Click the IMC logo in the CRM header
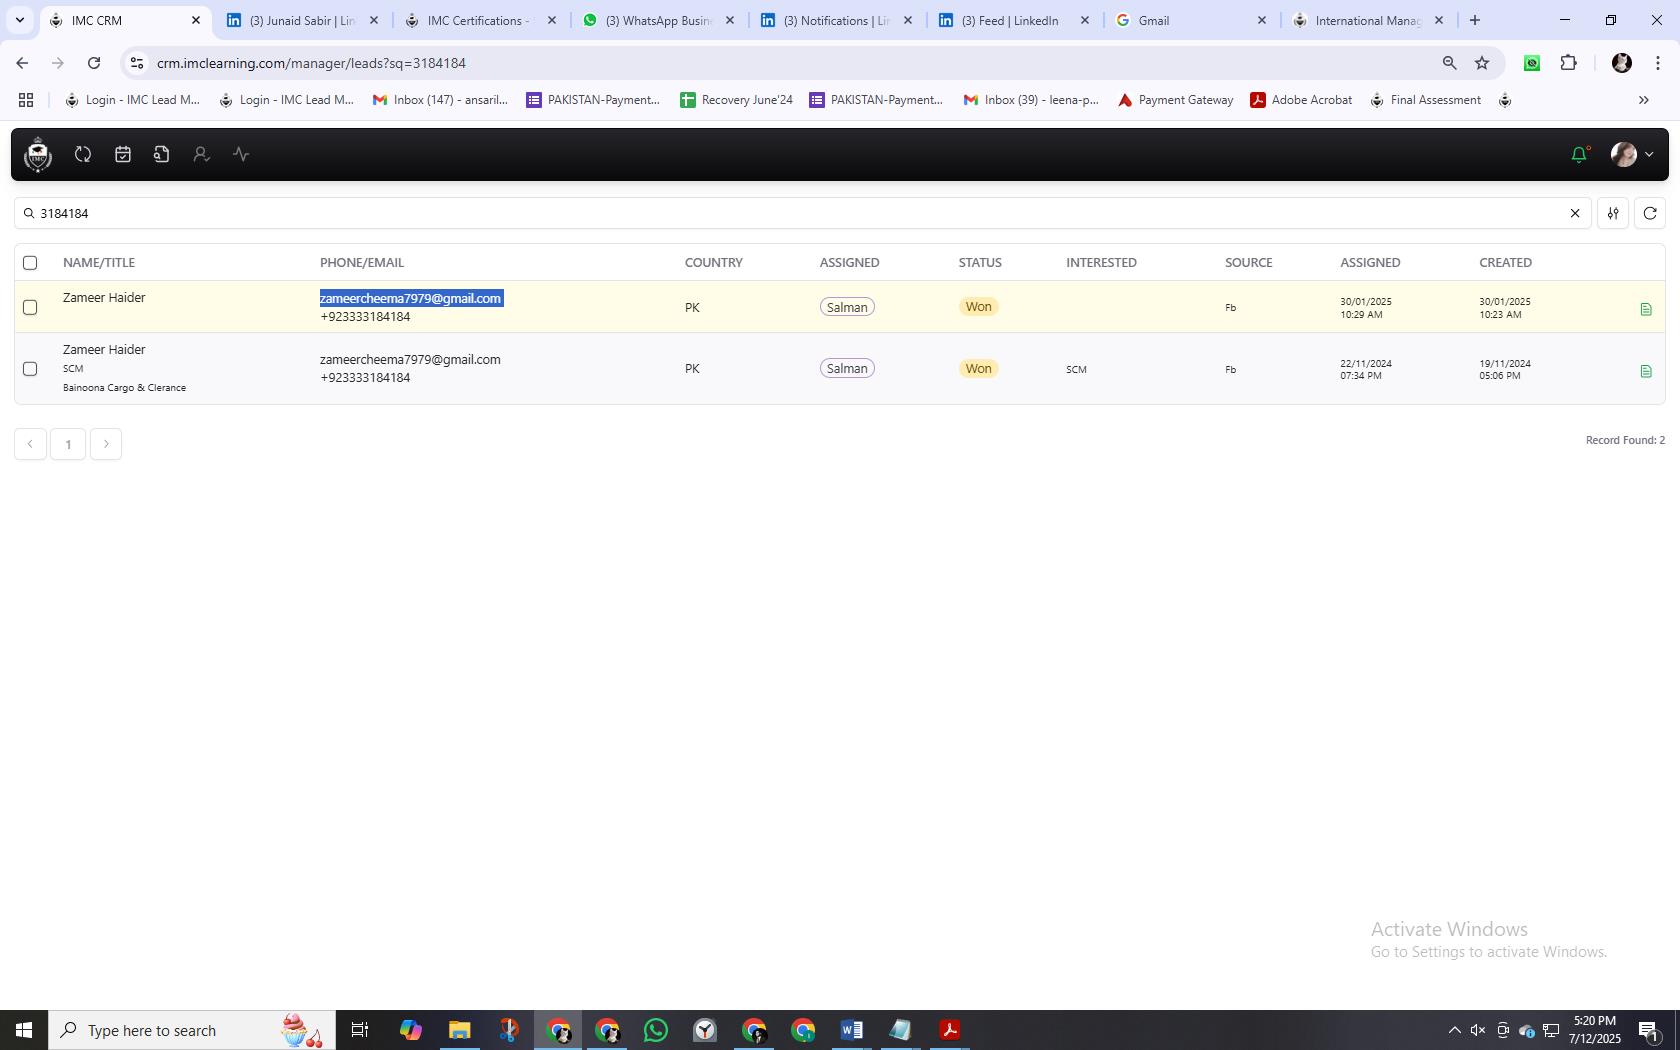 coord(38,154)
